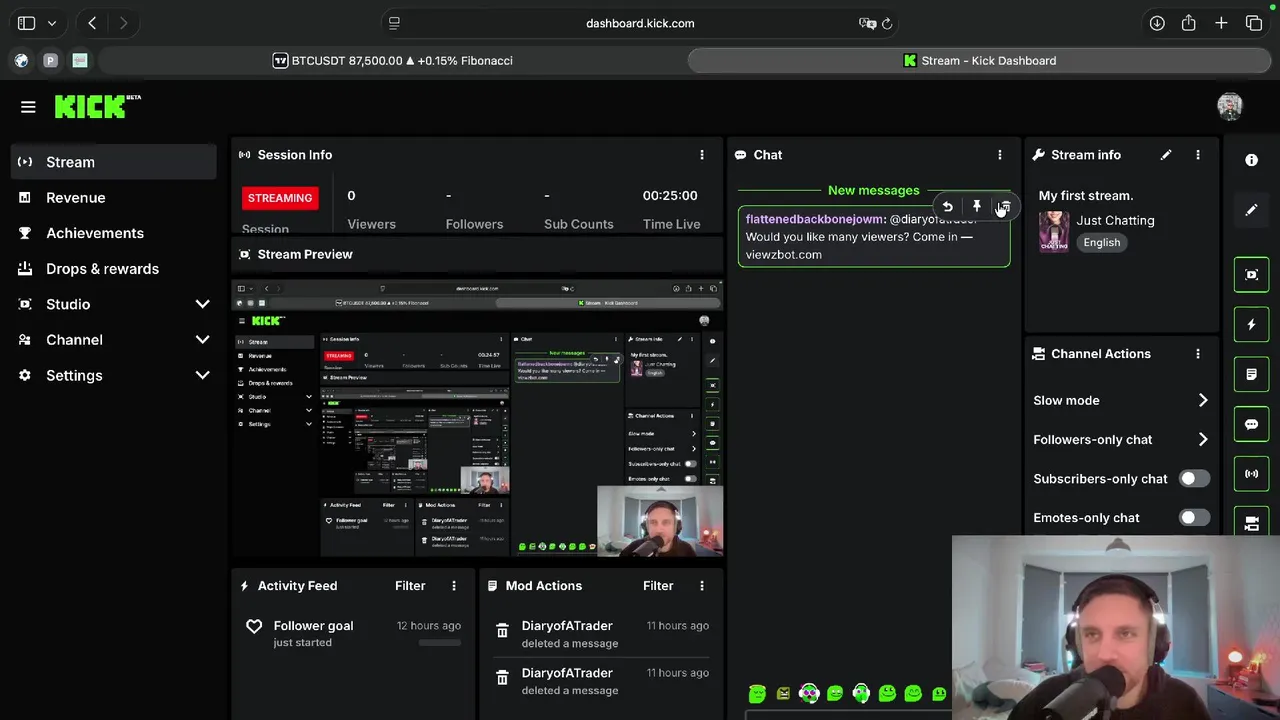Toggle Emotes-only chat switch
1280x720 pixels.
click(1194, 518)
